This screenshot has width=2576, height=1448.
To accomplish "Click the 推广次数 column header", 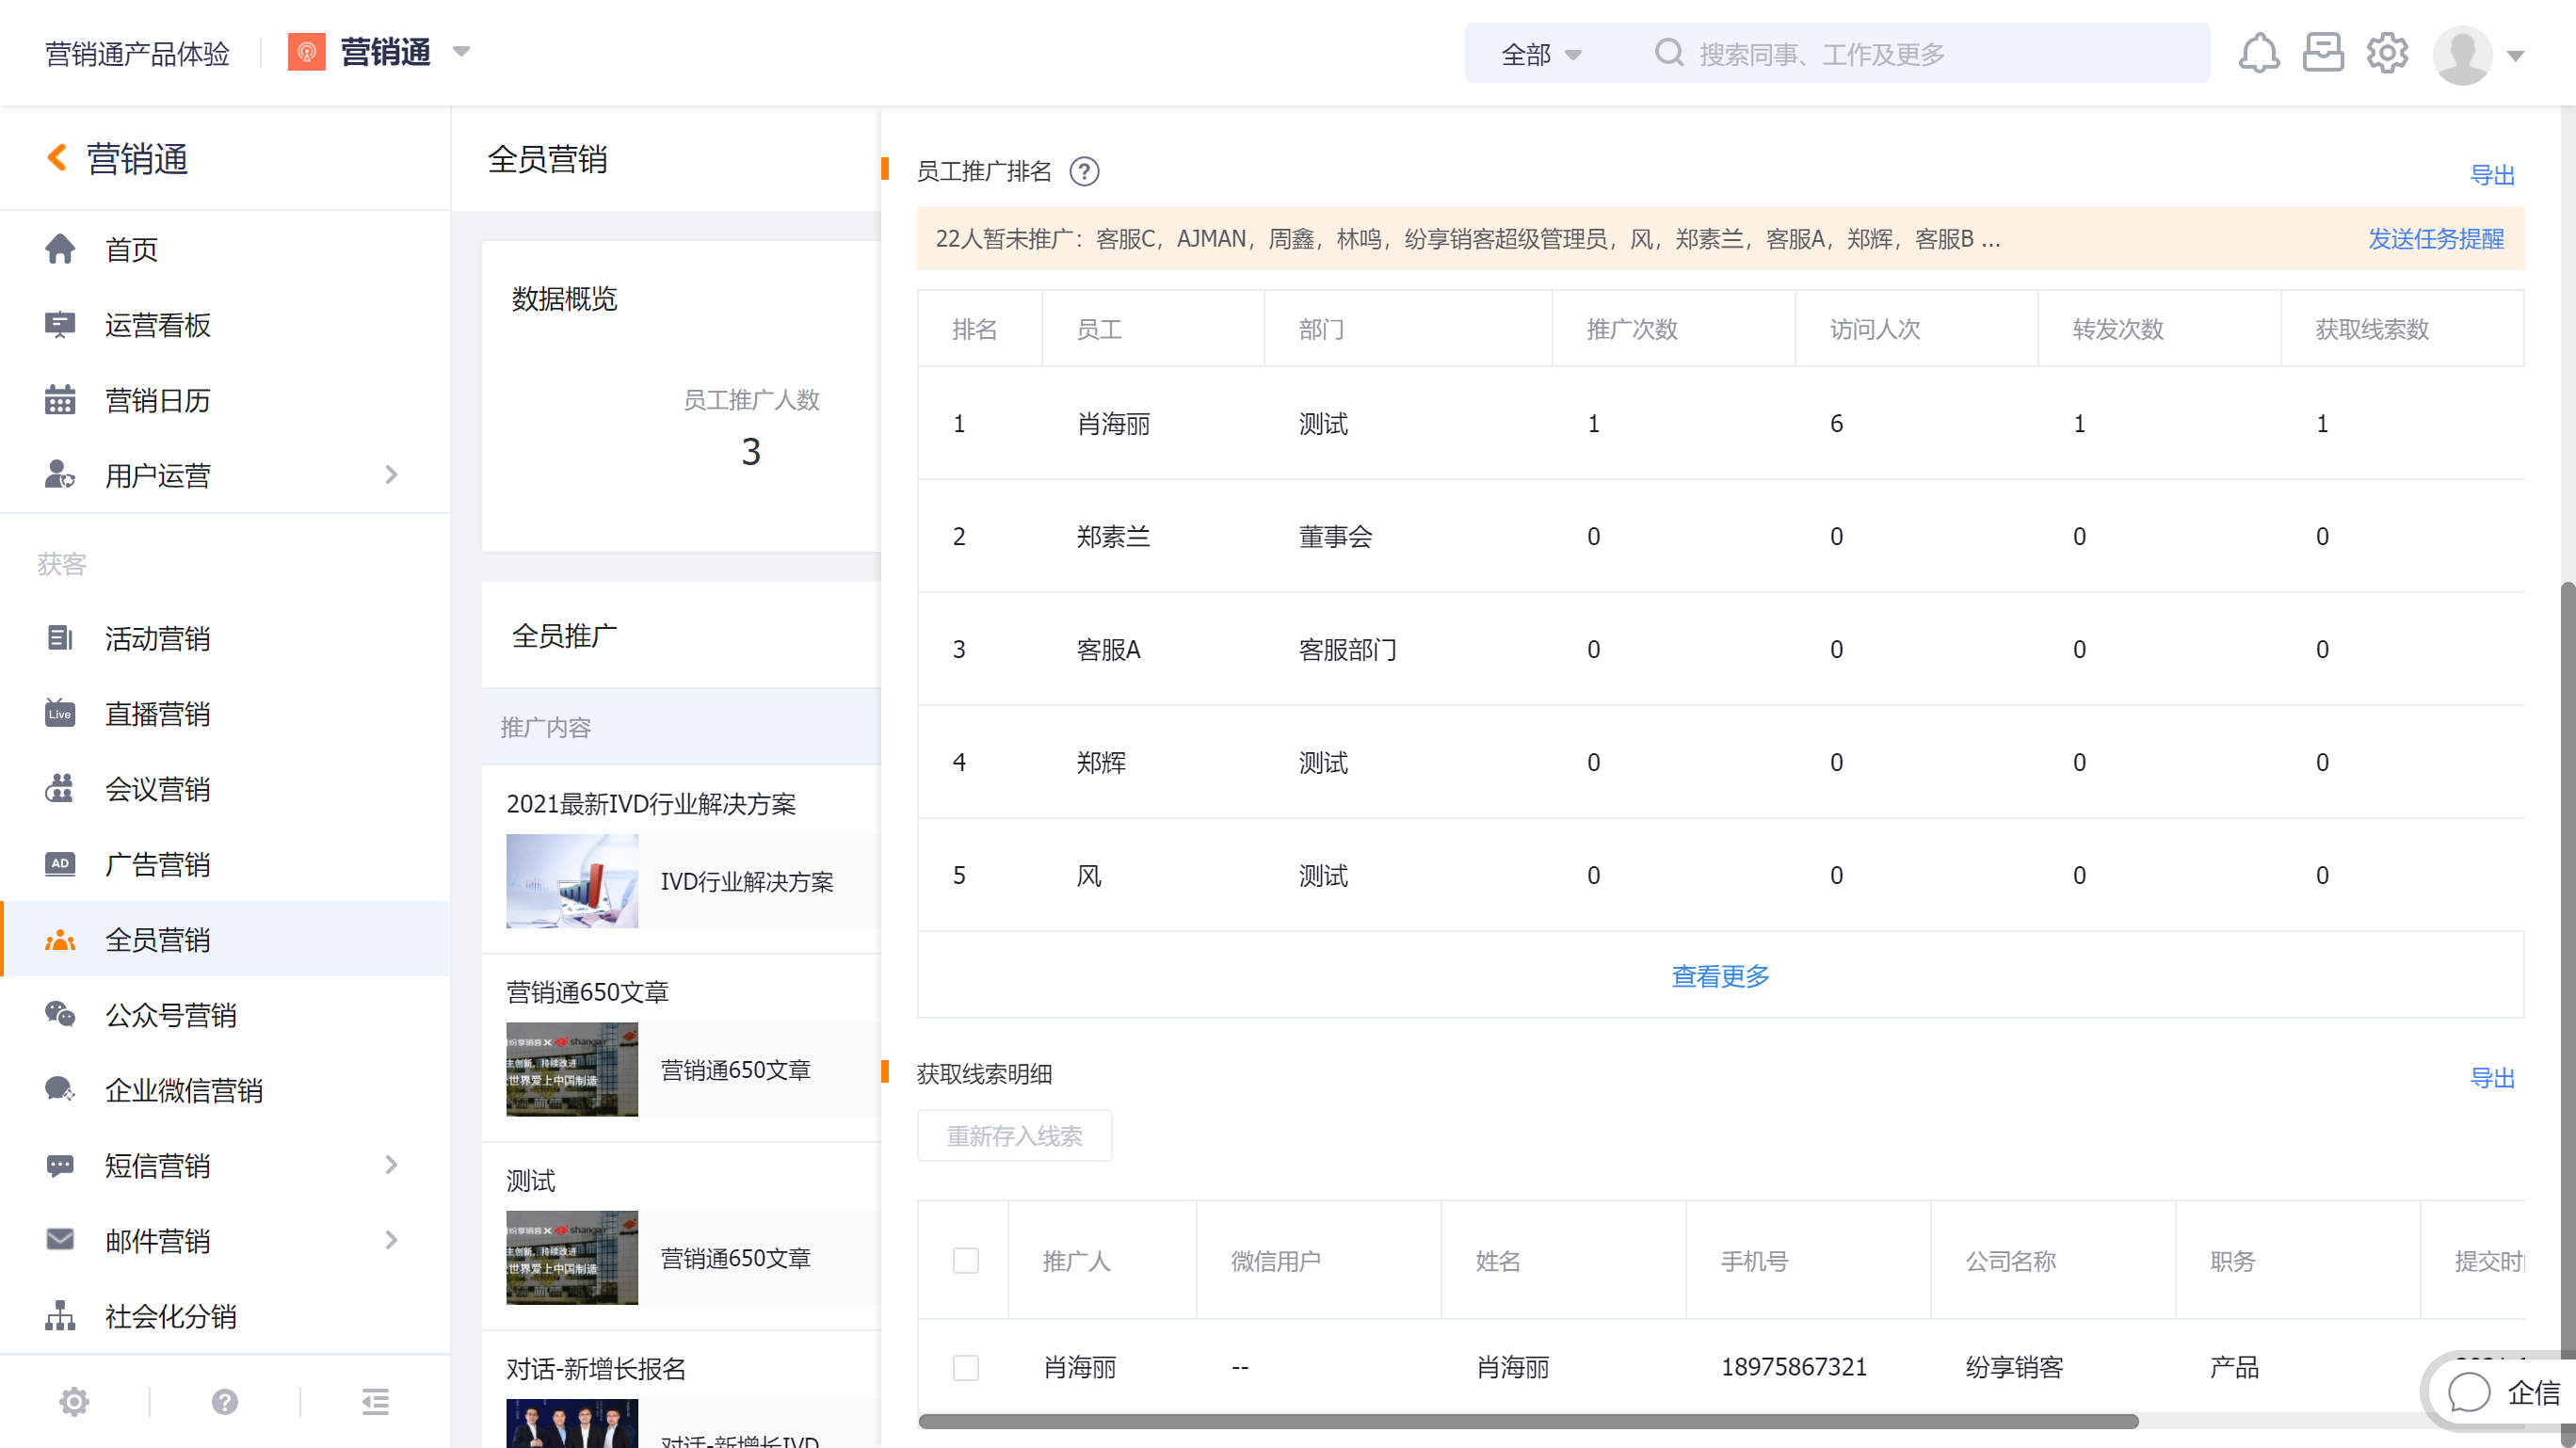I will 1632,329.
